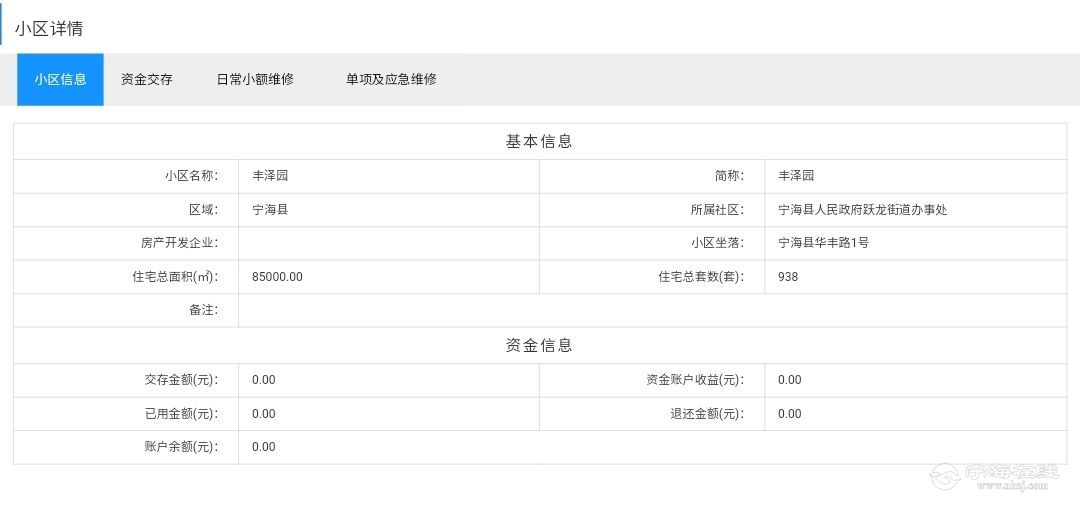Open the 小区信息 tab
This screenshot has height=505, width=1080.
60,79
